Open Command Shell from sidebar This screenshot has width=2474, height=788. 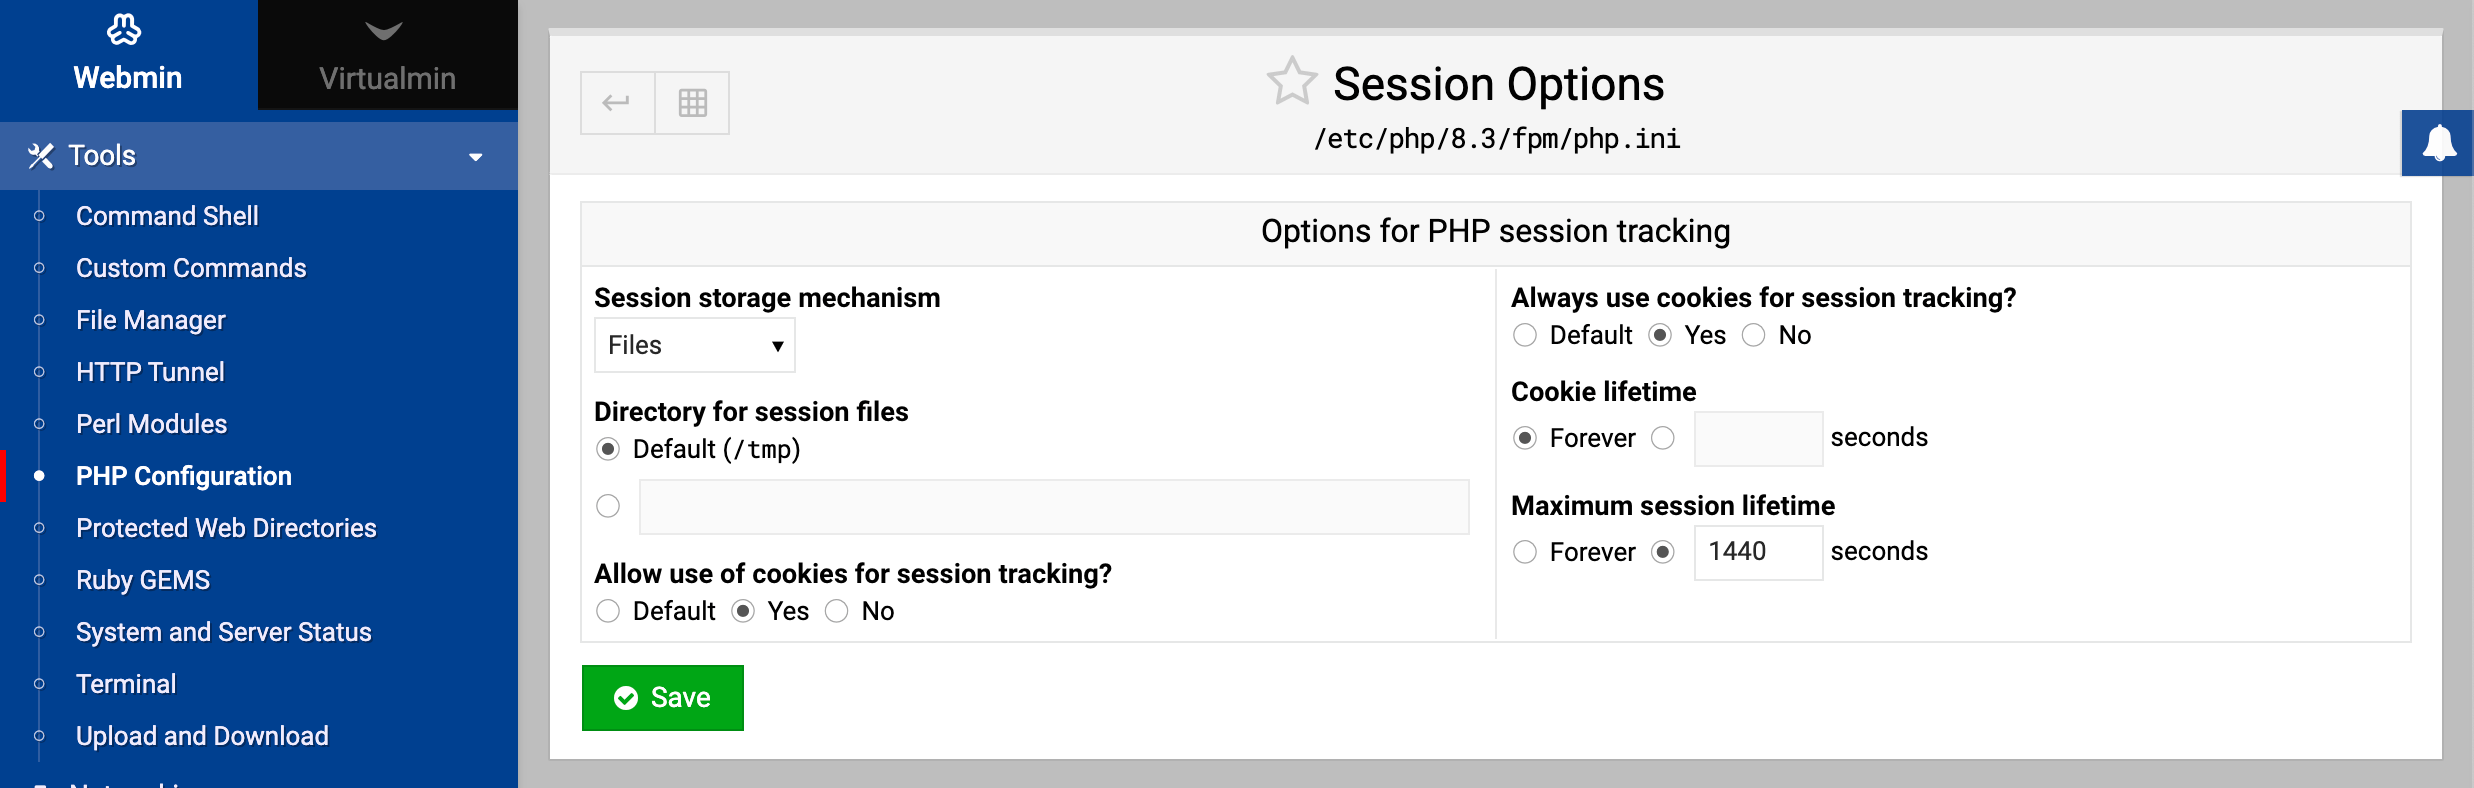coord(167,216)
